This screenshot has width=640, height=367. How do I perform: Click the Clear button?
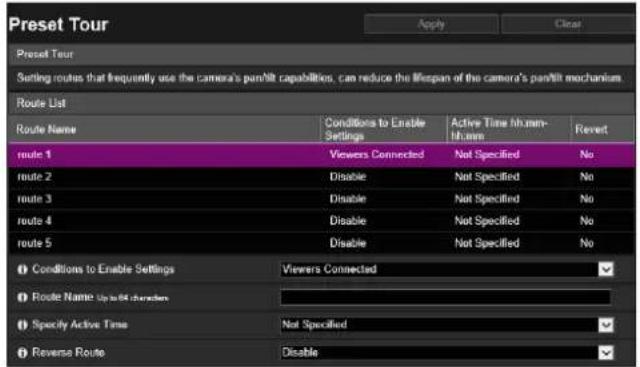pos(568,24)
